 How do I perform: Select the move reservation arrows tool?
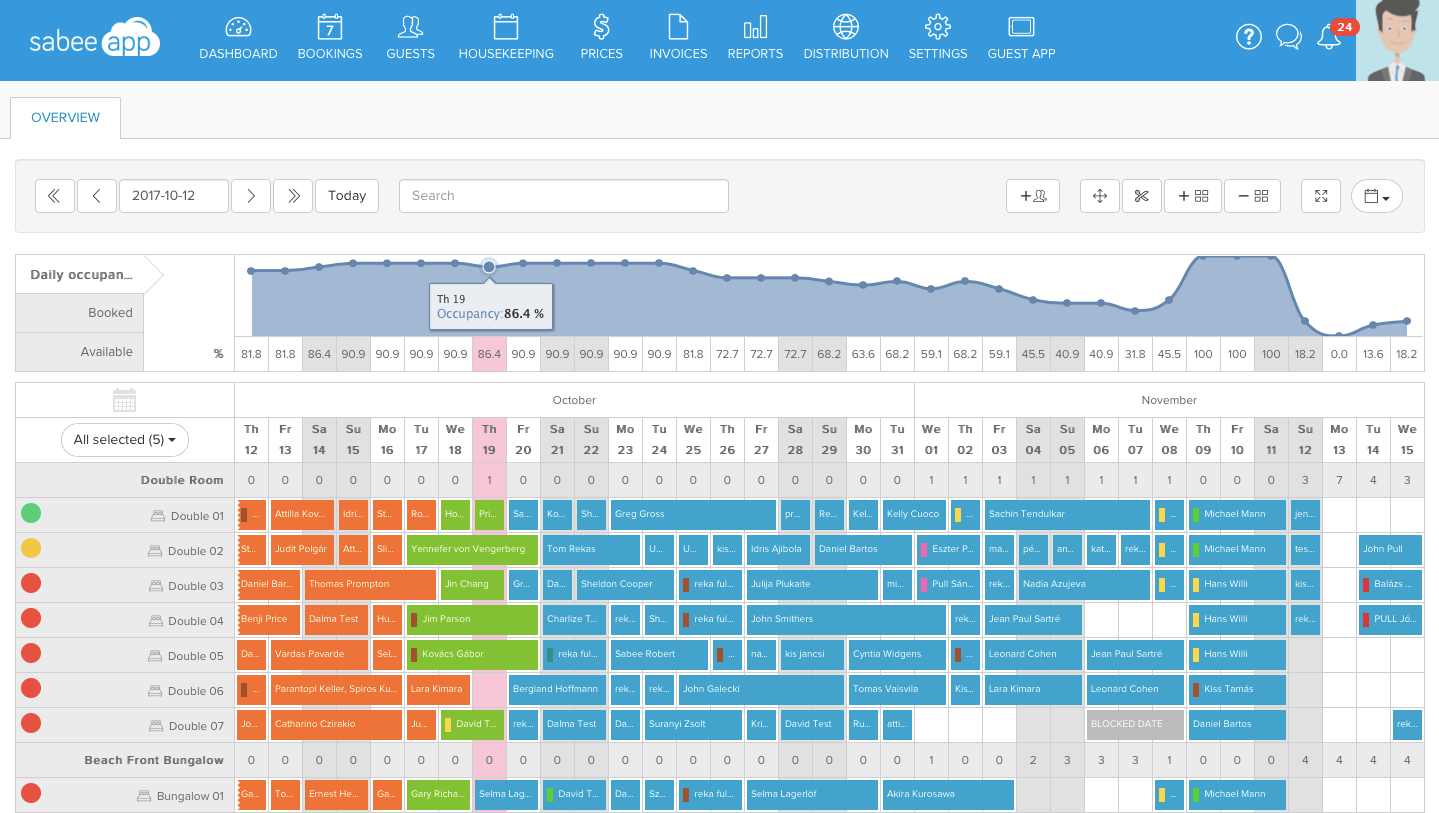point(1100,196)
